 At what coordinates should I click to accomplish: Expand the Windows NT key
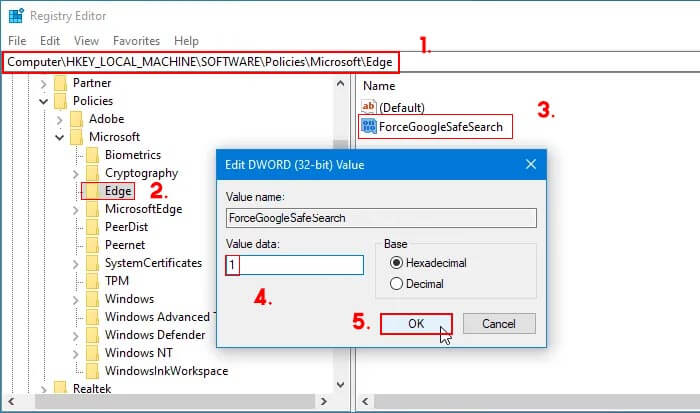(75, 354)
